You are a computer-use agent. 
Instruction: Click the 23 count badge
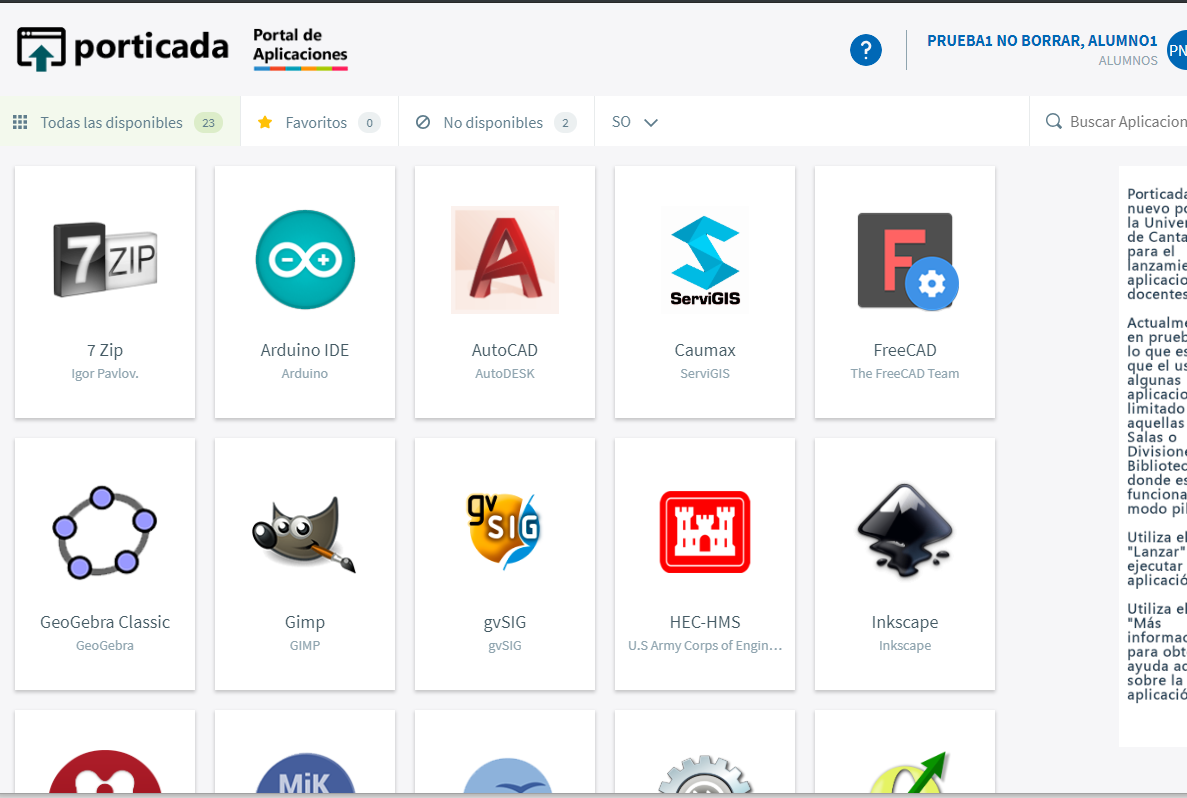pos(208,123)
